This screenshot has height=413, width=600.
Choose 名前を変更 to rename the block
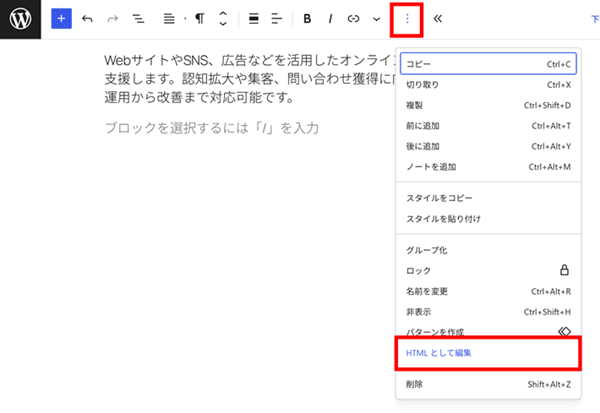[488, 291]
